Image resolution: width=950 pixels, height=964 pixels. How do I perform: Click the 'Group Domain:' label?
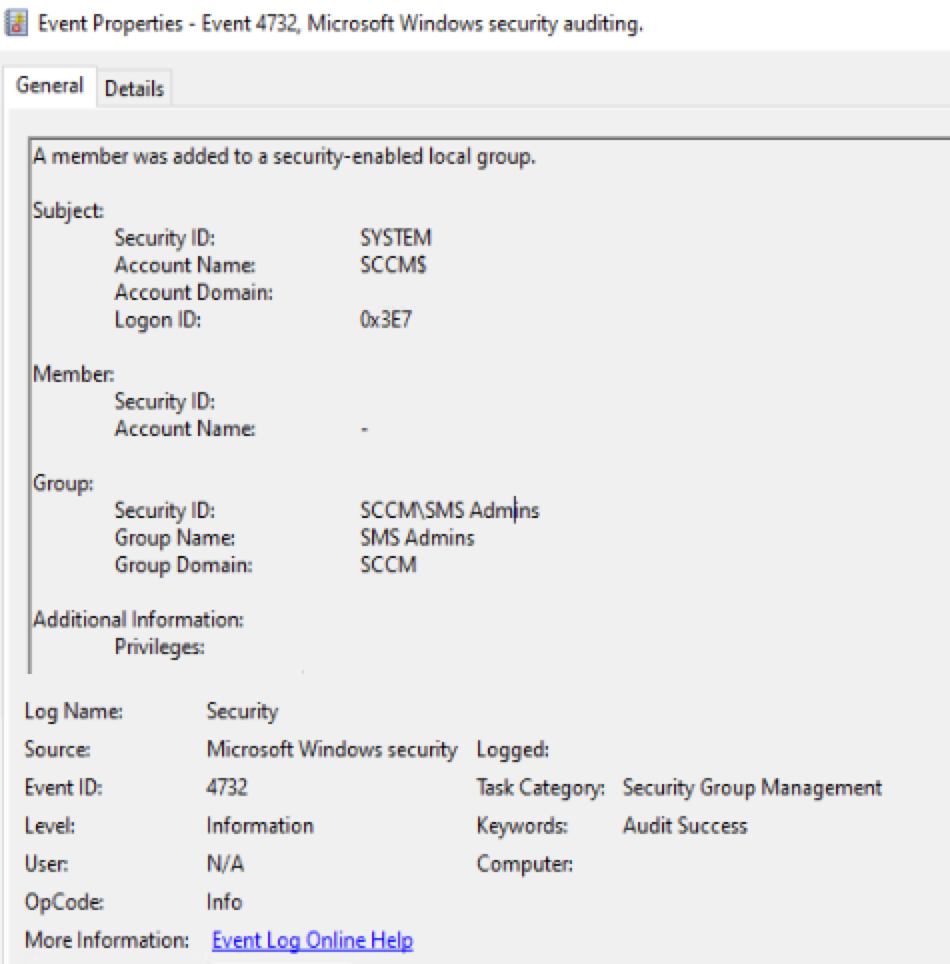pos(183,565)
